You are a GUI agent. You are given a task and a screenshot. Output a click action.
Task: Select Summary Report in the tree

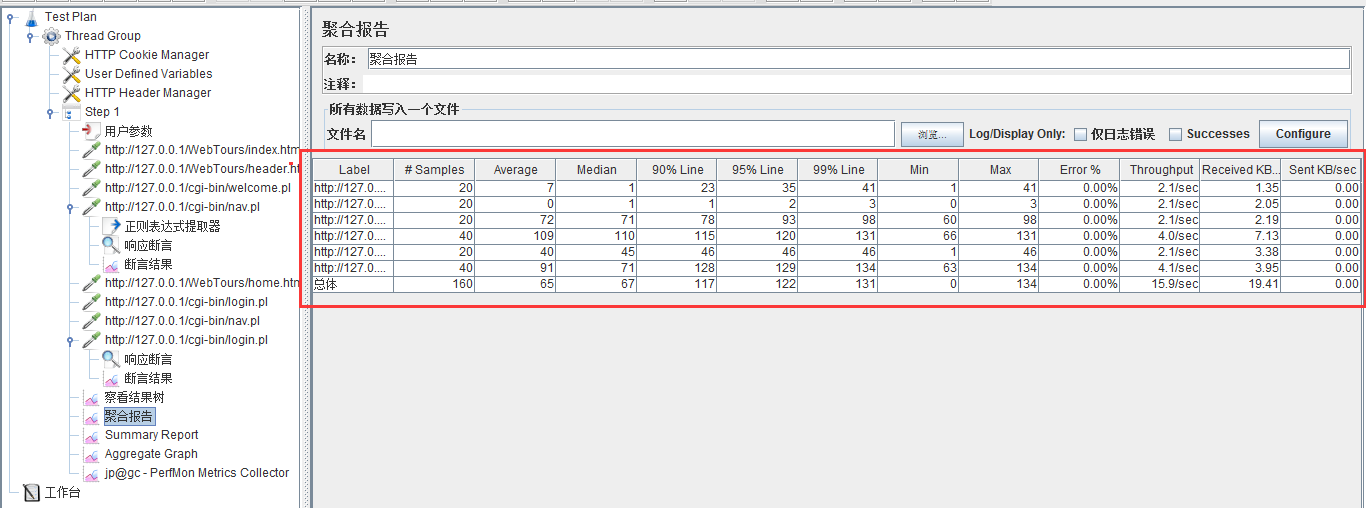151,435
